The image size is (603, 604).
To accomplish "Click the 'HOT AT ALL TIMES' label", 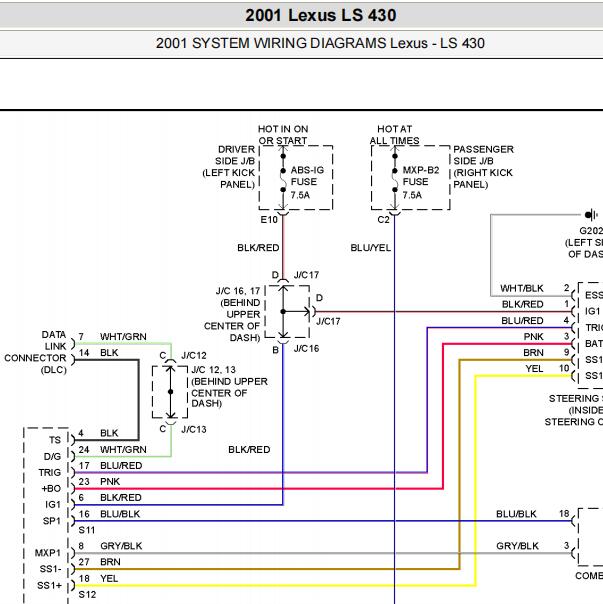I will point(394,135).
